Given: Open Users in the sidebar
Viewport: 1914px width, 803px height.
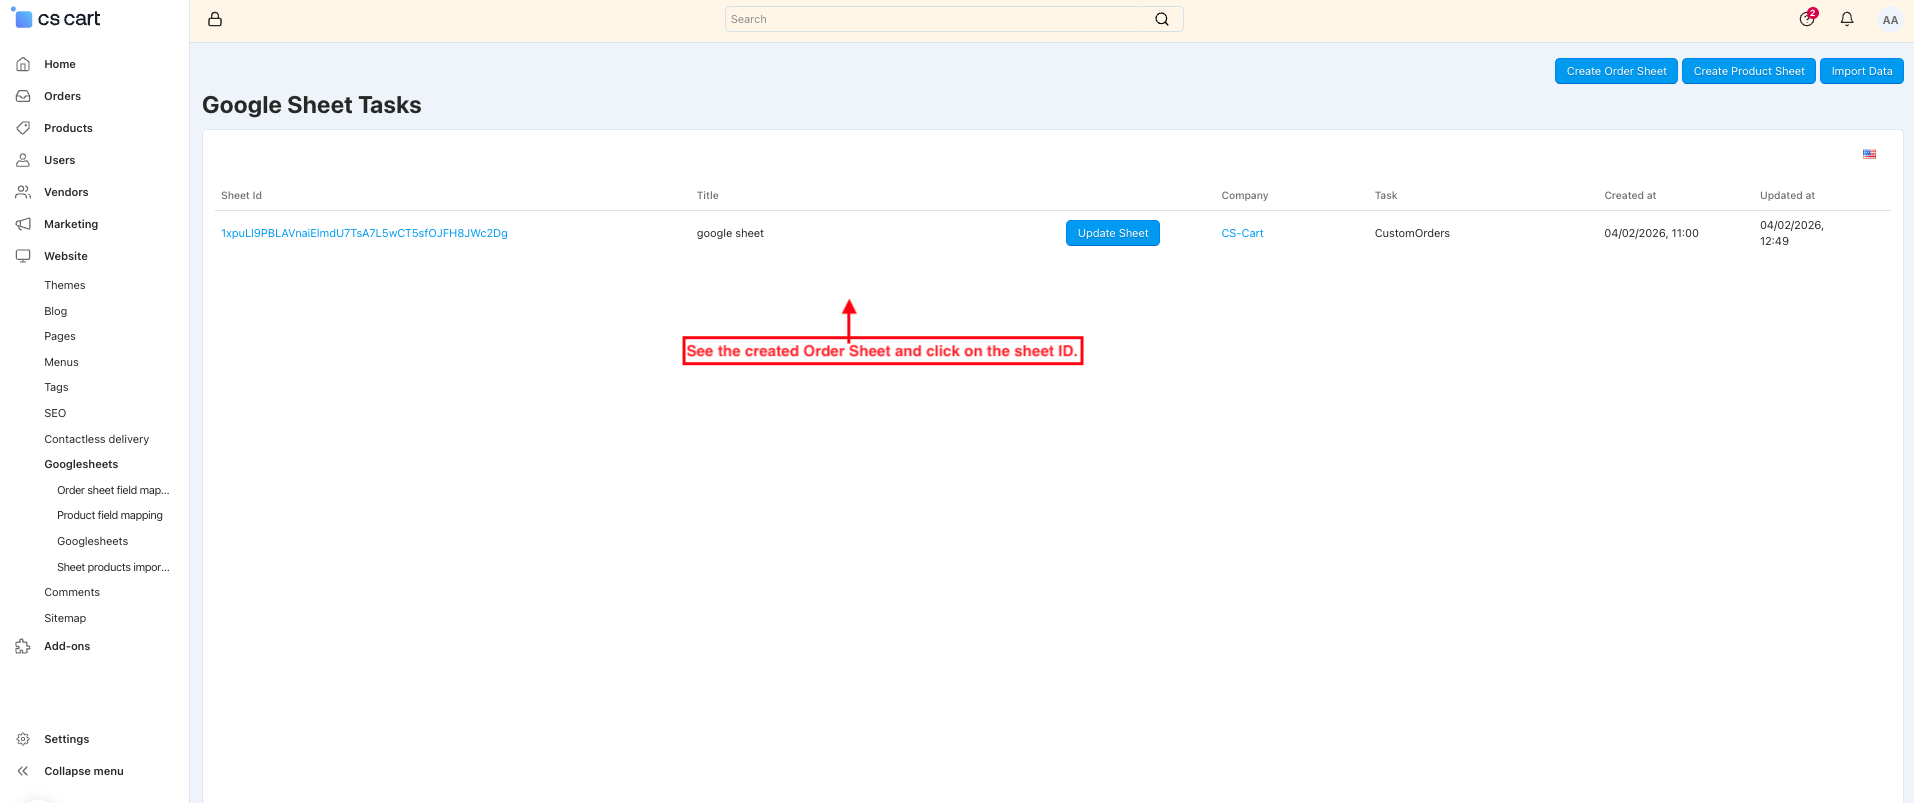Looking at the screenshot, I should point(59,160).
